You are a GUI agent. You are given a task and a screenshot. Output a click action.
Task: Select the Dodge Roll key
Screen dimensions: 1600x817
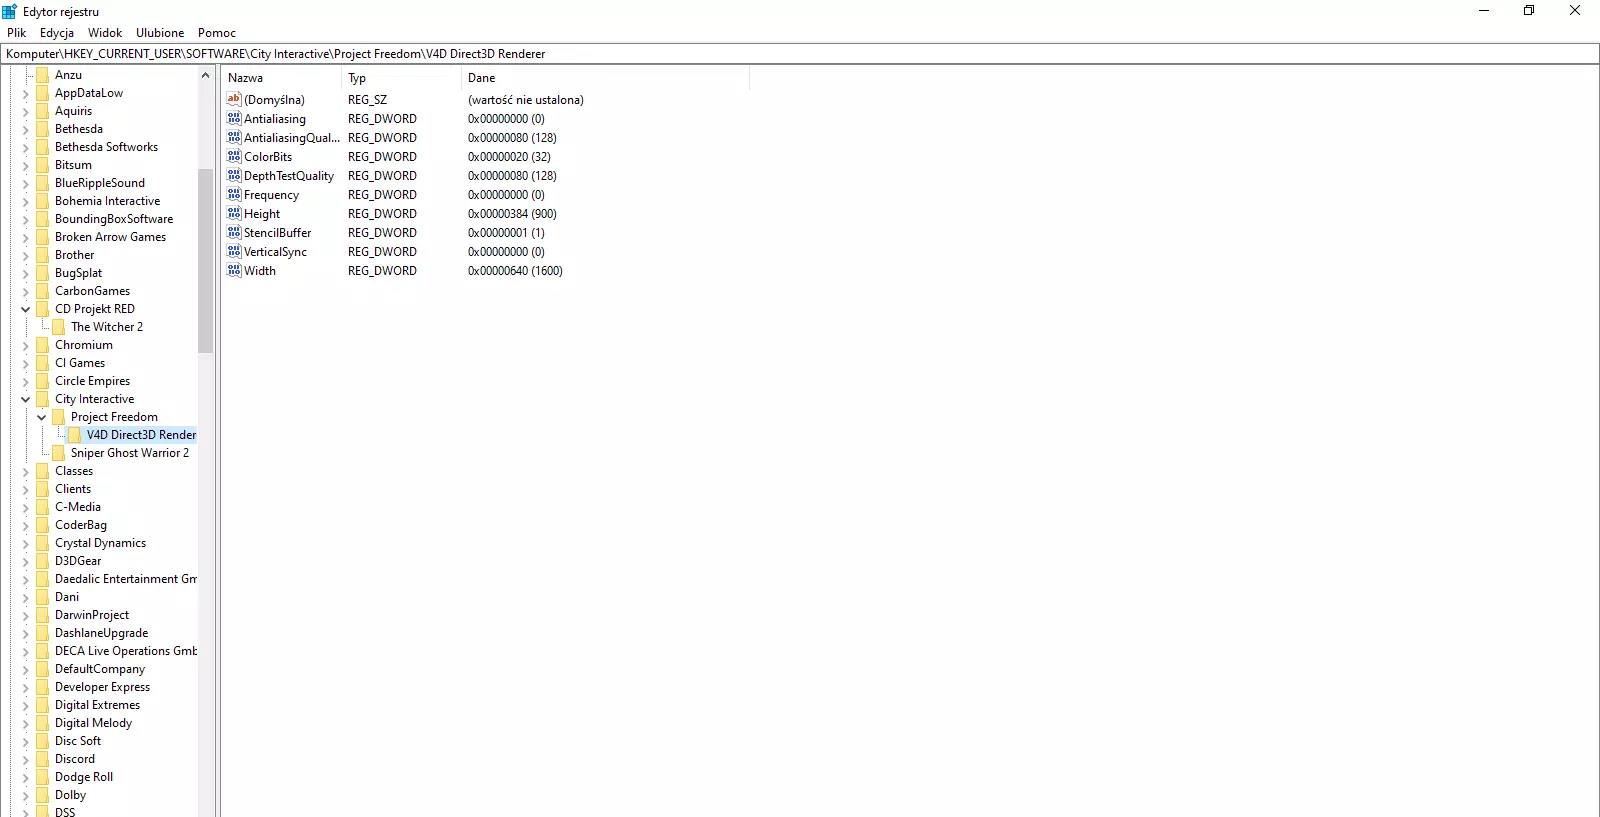84,777
